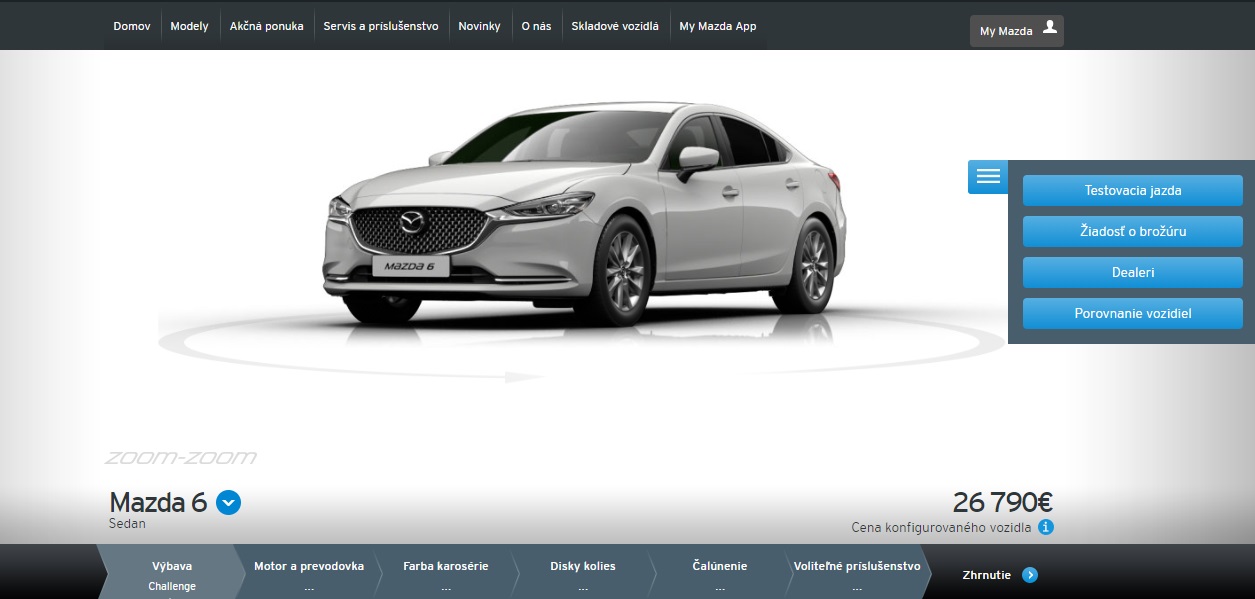
Task: Go to Voliteľné príslušenstvo step
Action: (x=857, y=572)
